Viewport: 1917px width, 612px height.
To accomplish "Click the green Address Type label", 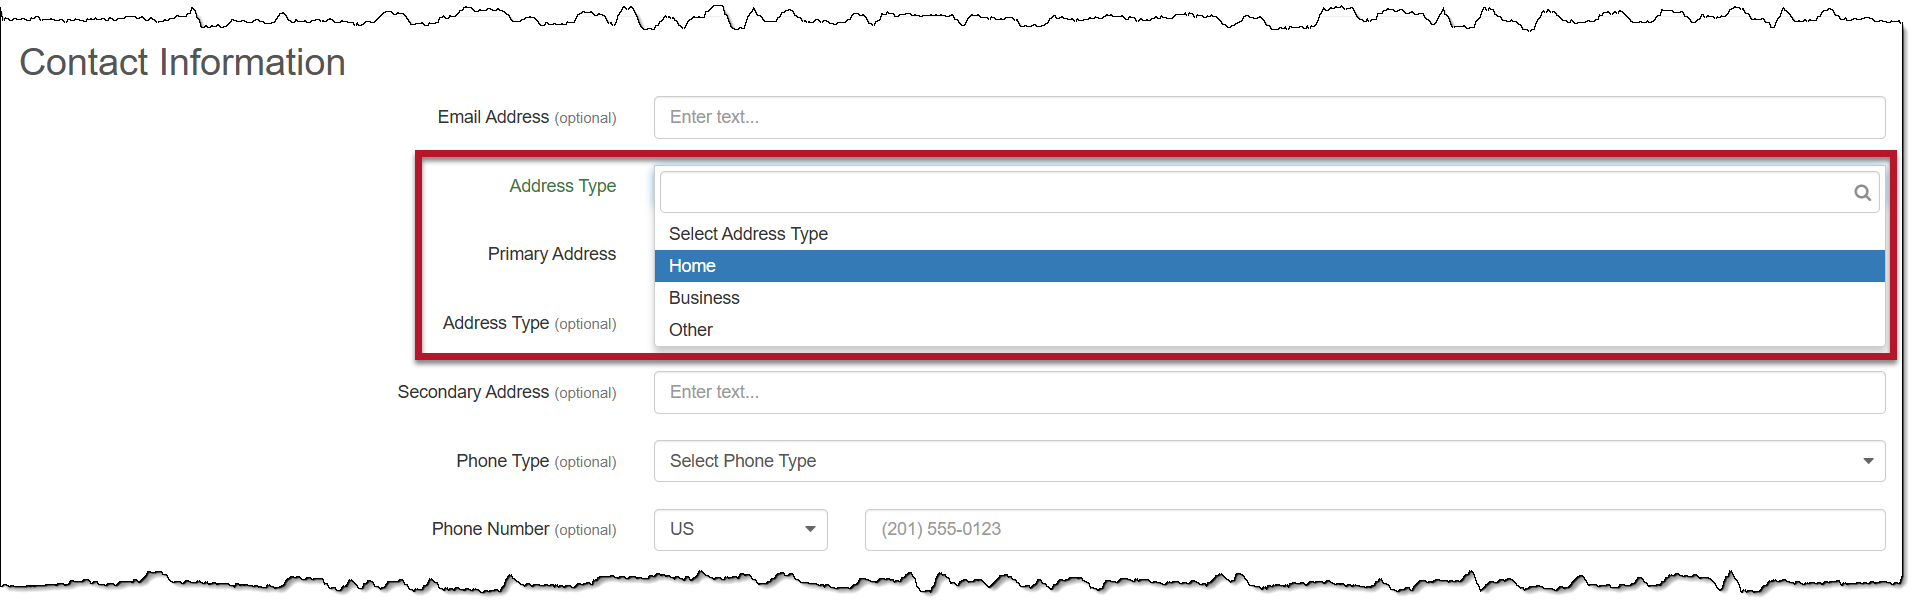I will click(562, 186).
